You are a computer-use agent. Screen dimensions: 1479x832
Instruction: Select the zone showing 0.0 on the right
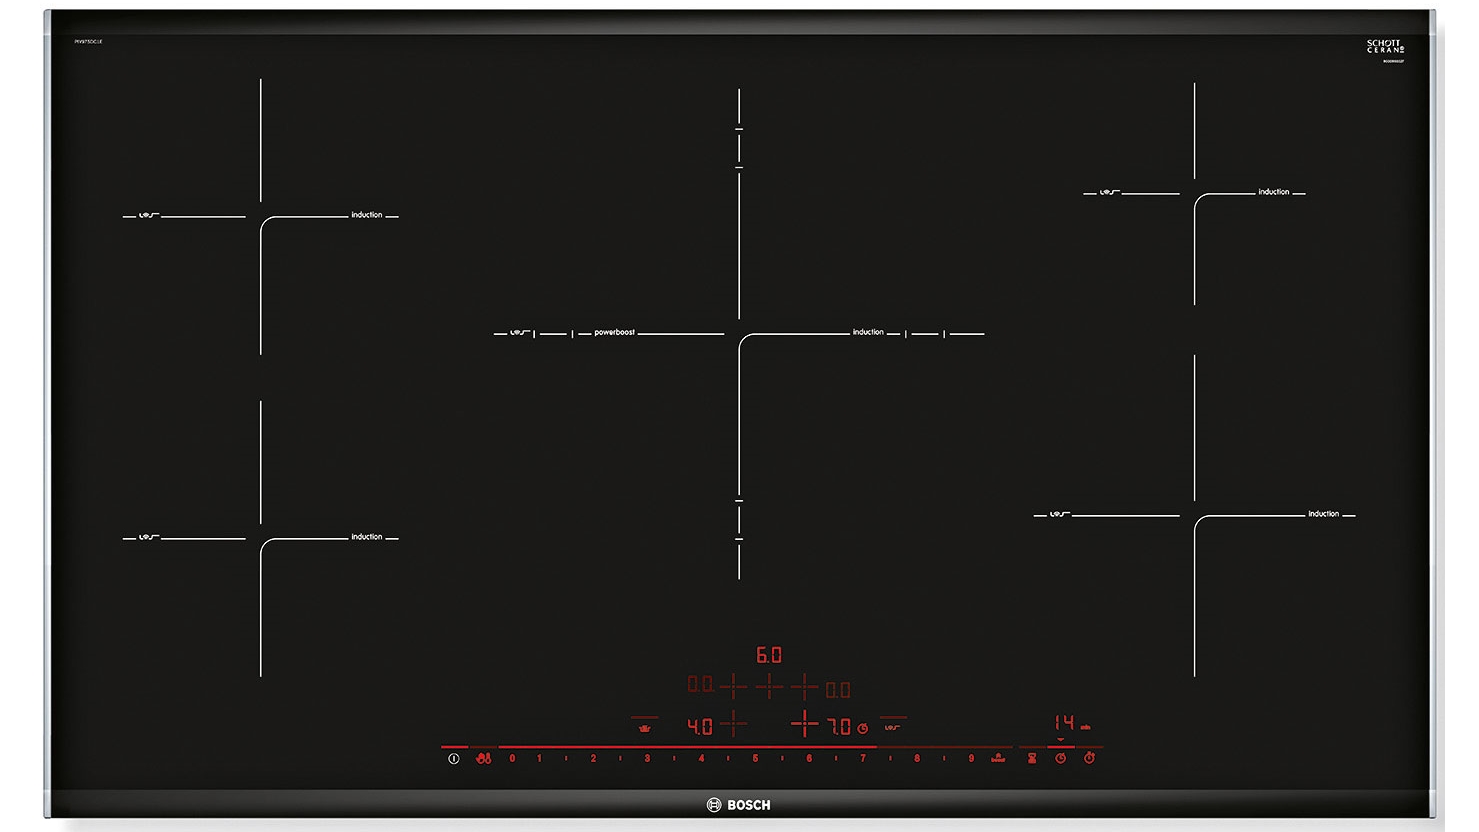coord(836,688)
